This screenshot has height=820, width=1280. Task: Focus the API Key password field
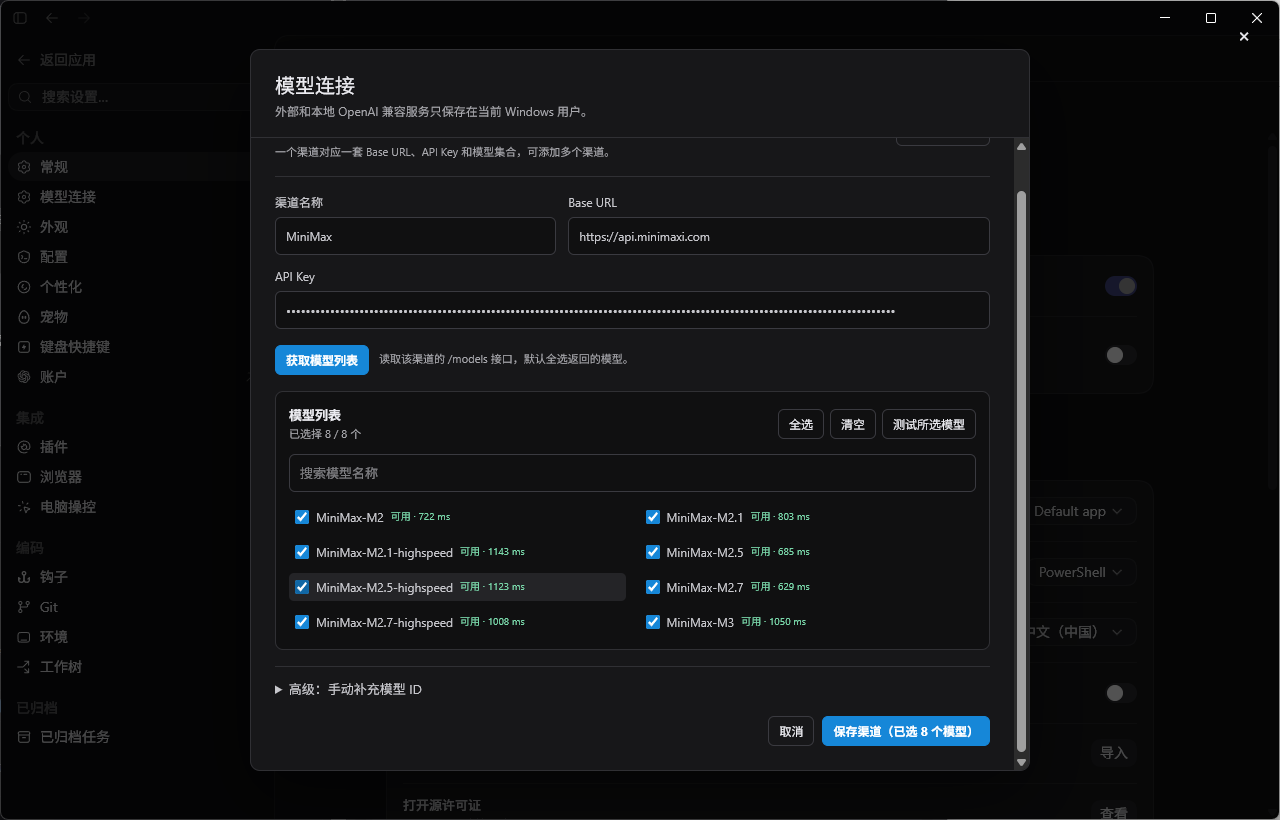632,310
